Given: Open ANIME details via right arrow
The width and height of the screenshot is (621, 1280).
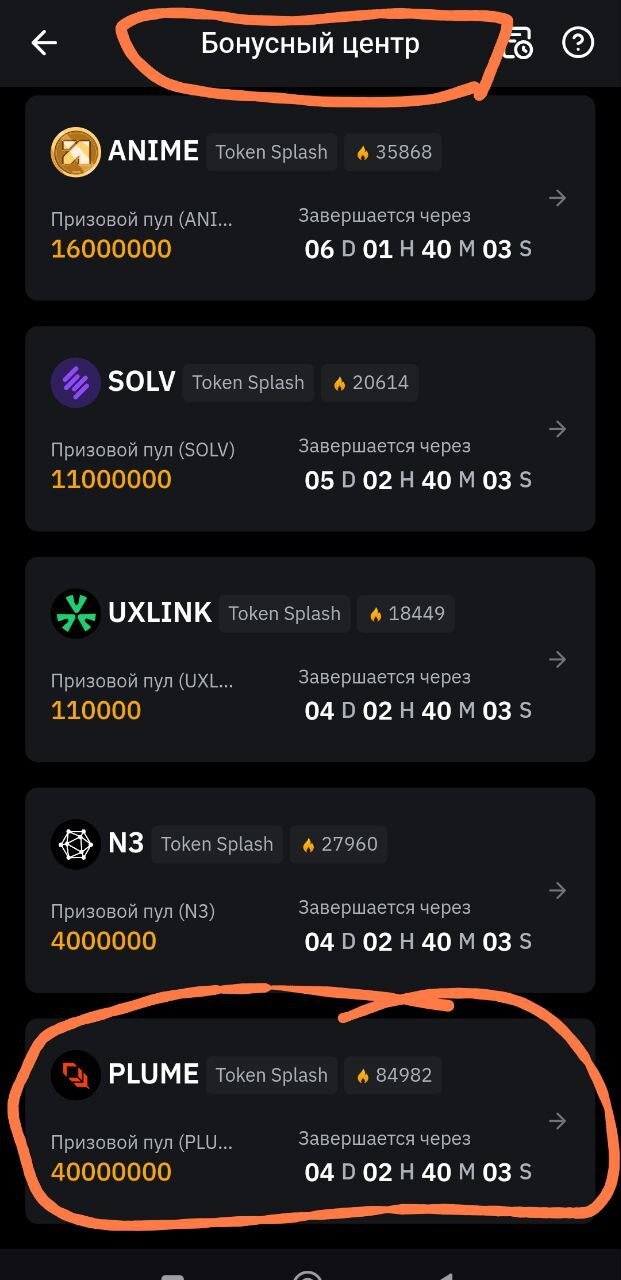Looking at the screenshot, I should [x=558, y=198].
